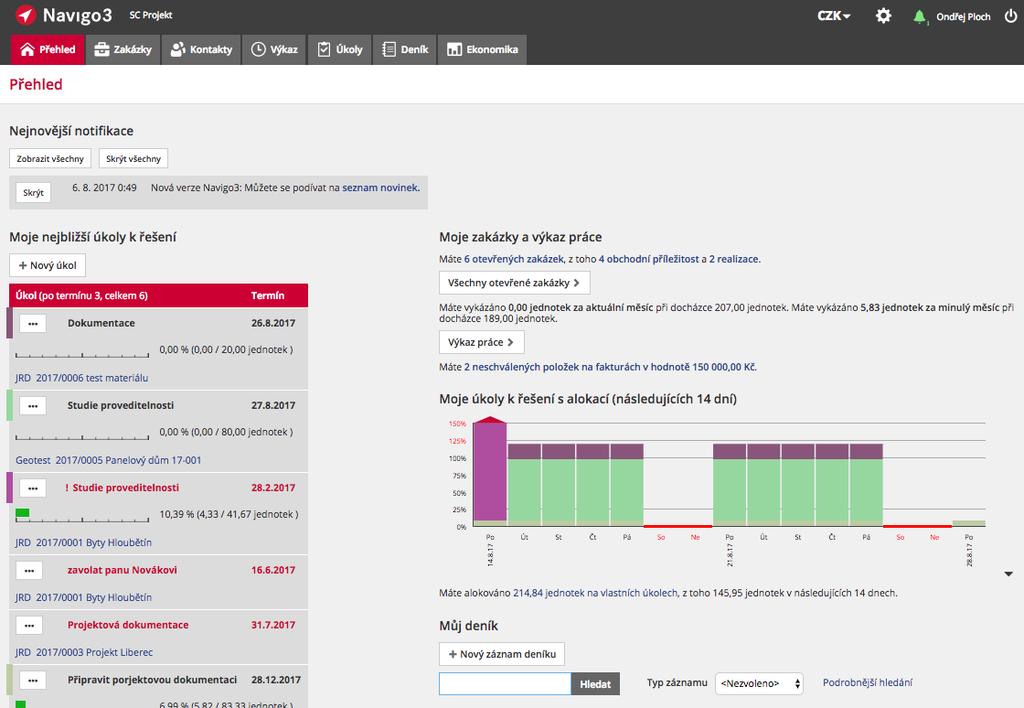Click the SC Projekt label in header
The height and width of the screenshot is (708, 1024).
click(x=151, y=15)
